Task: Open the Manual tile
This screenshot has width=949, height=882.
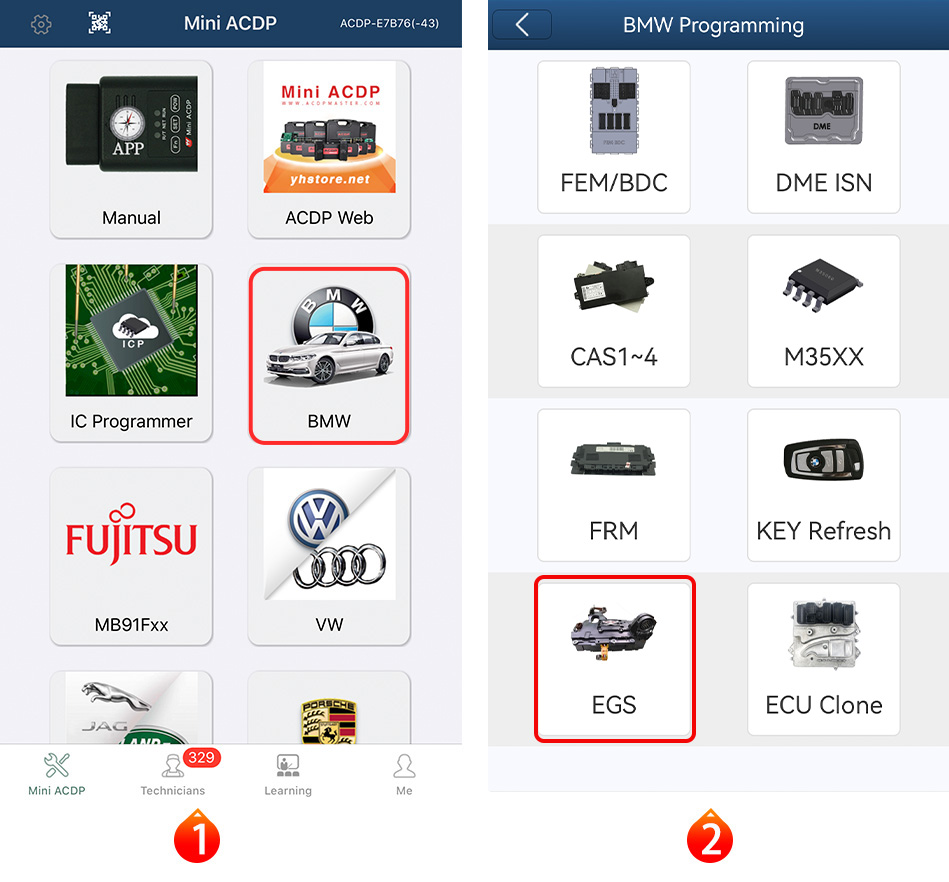Action: pos(131,149)
